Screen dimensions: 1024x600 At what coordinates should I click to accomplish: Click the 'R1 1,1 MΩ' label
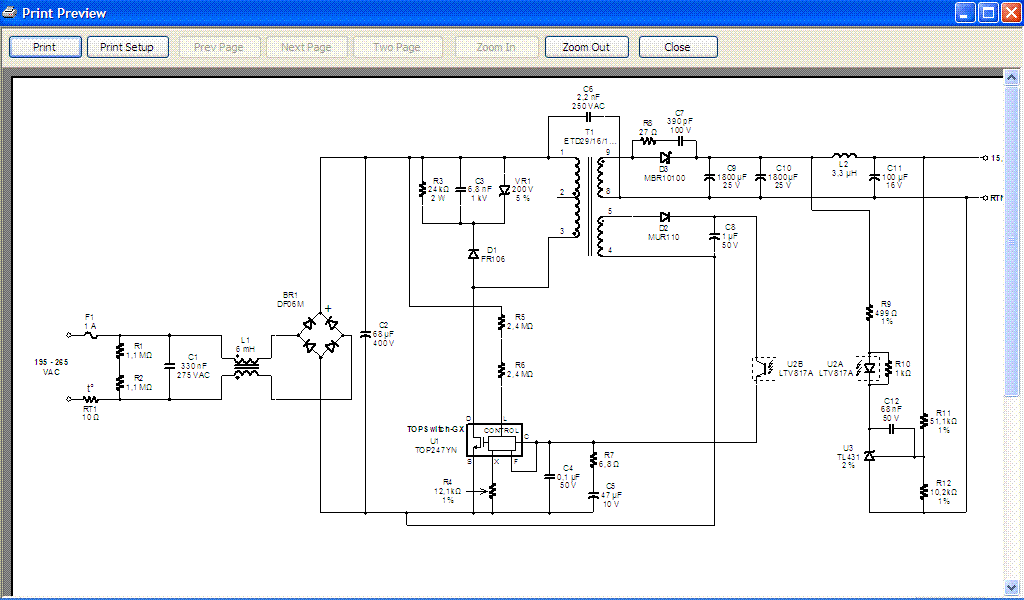pyautogui.click(x=138, y=351)
